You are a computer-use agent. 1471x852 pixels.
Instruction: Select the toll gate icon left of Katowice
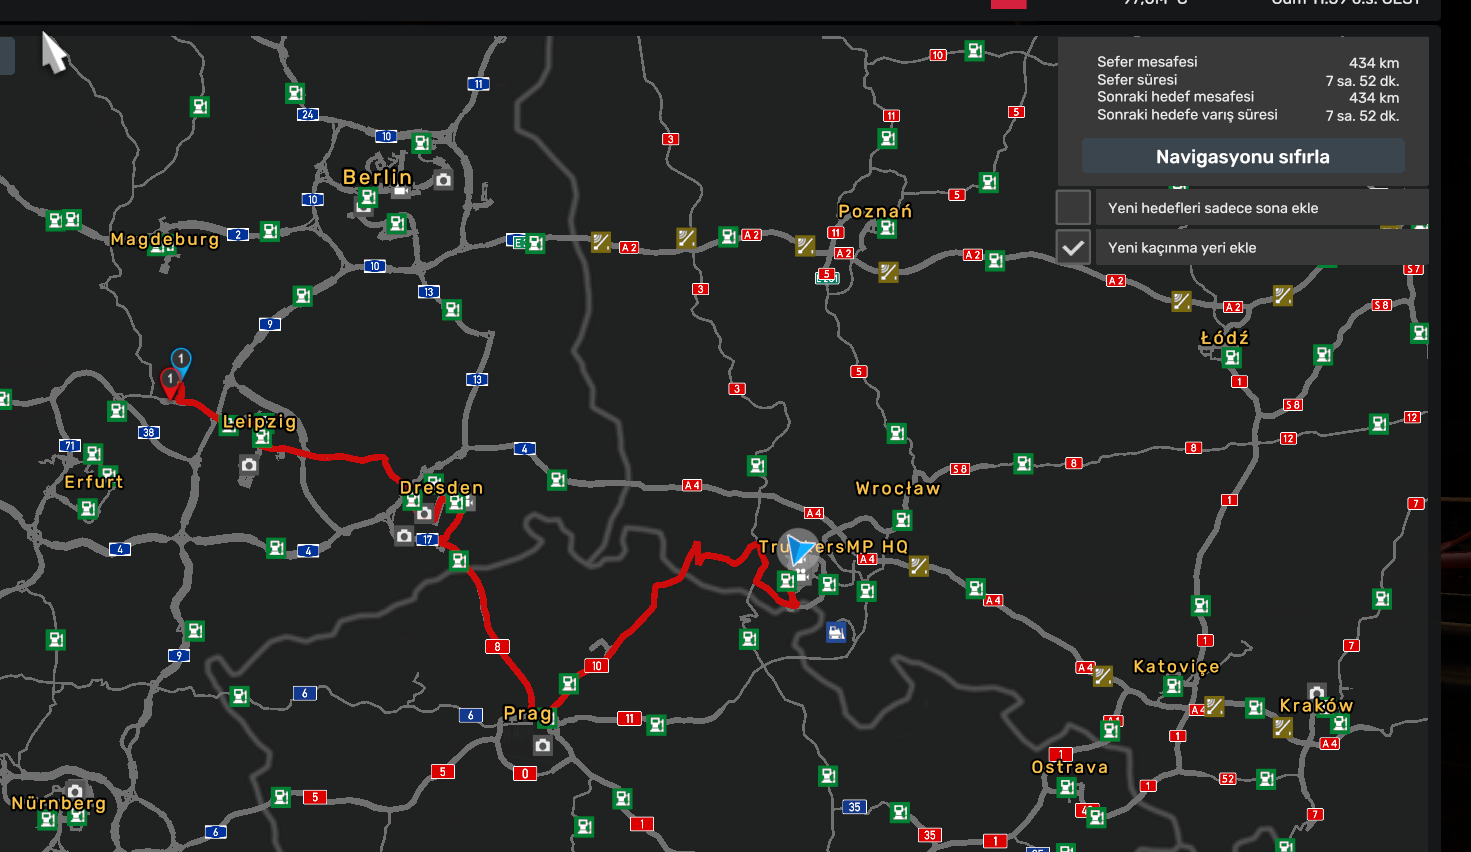tap(1103, 676)
